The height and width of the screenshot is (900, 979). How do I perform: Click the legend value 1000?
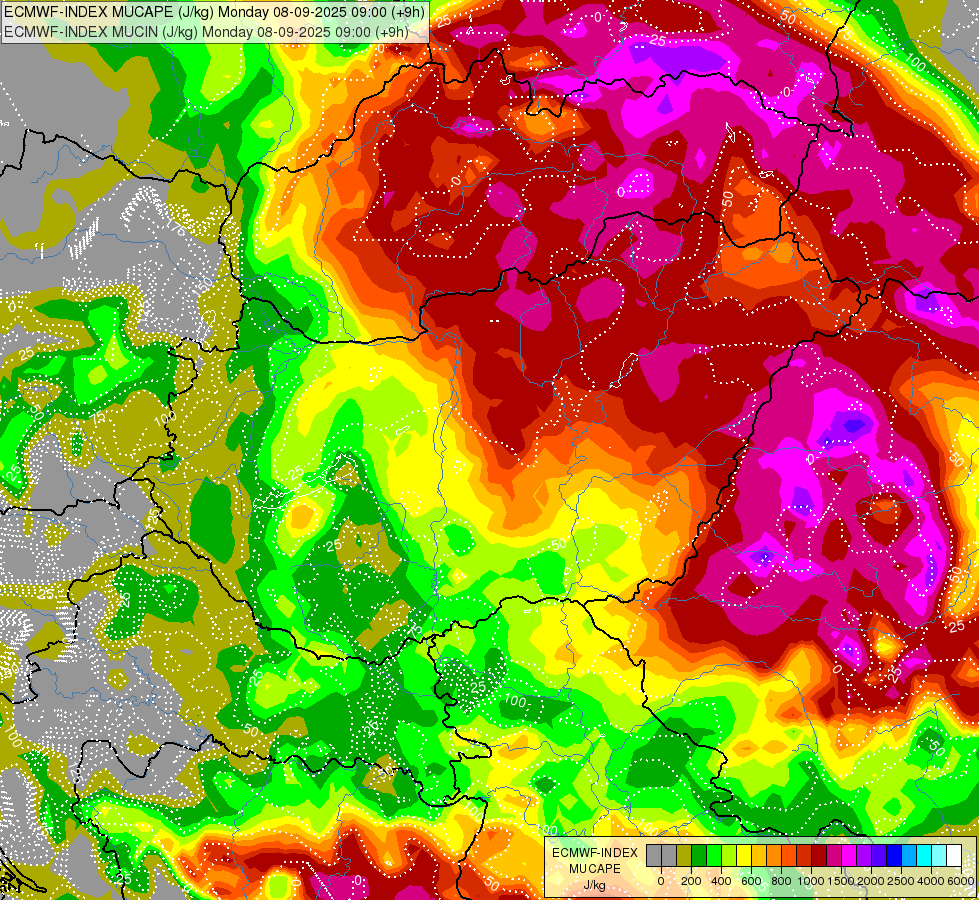click(812, 881)
